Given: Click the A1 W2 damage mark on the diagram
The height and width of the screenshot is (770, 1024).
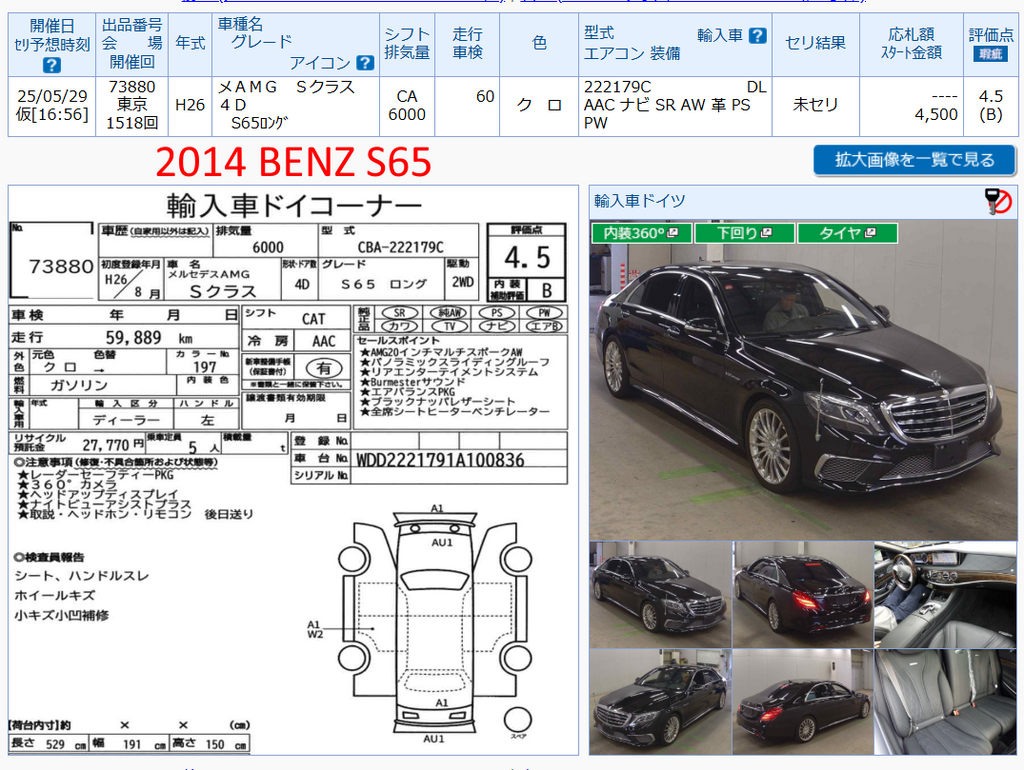Looking at the screenshot, I should [315, 629].
